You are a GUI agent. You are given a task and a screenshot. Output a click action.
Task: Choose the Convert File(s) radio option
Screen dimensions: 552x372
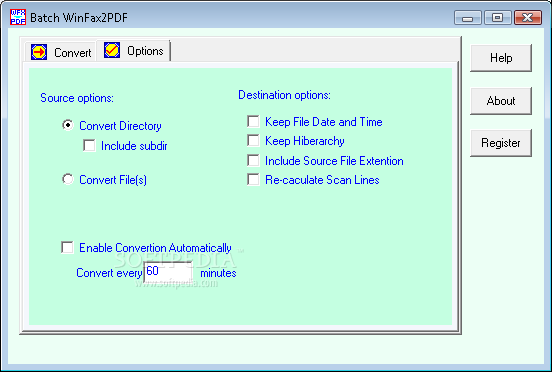click(68, 179)
